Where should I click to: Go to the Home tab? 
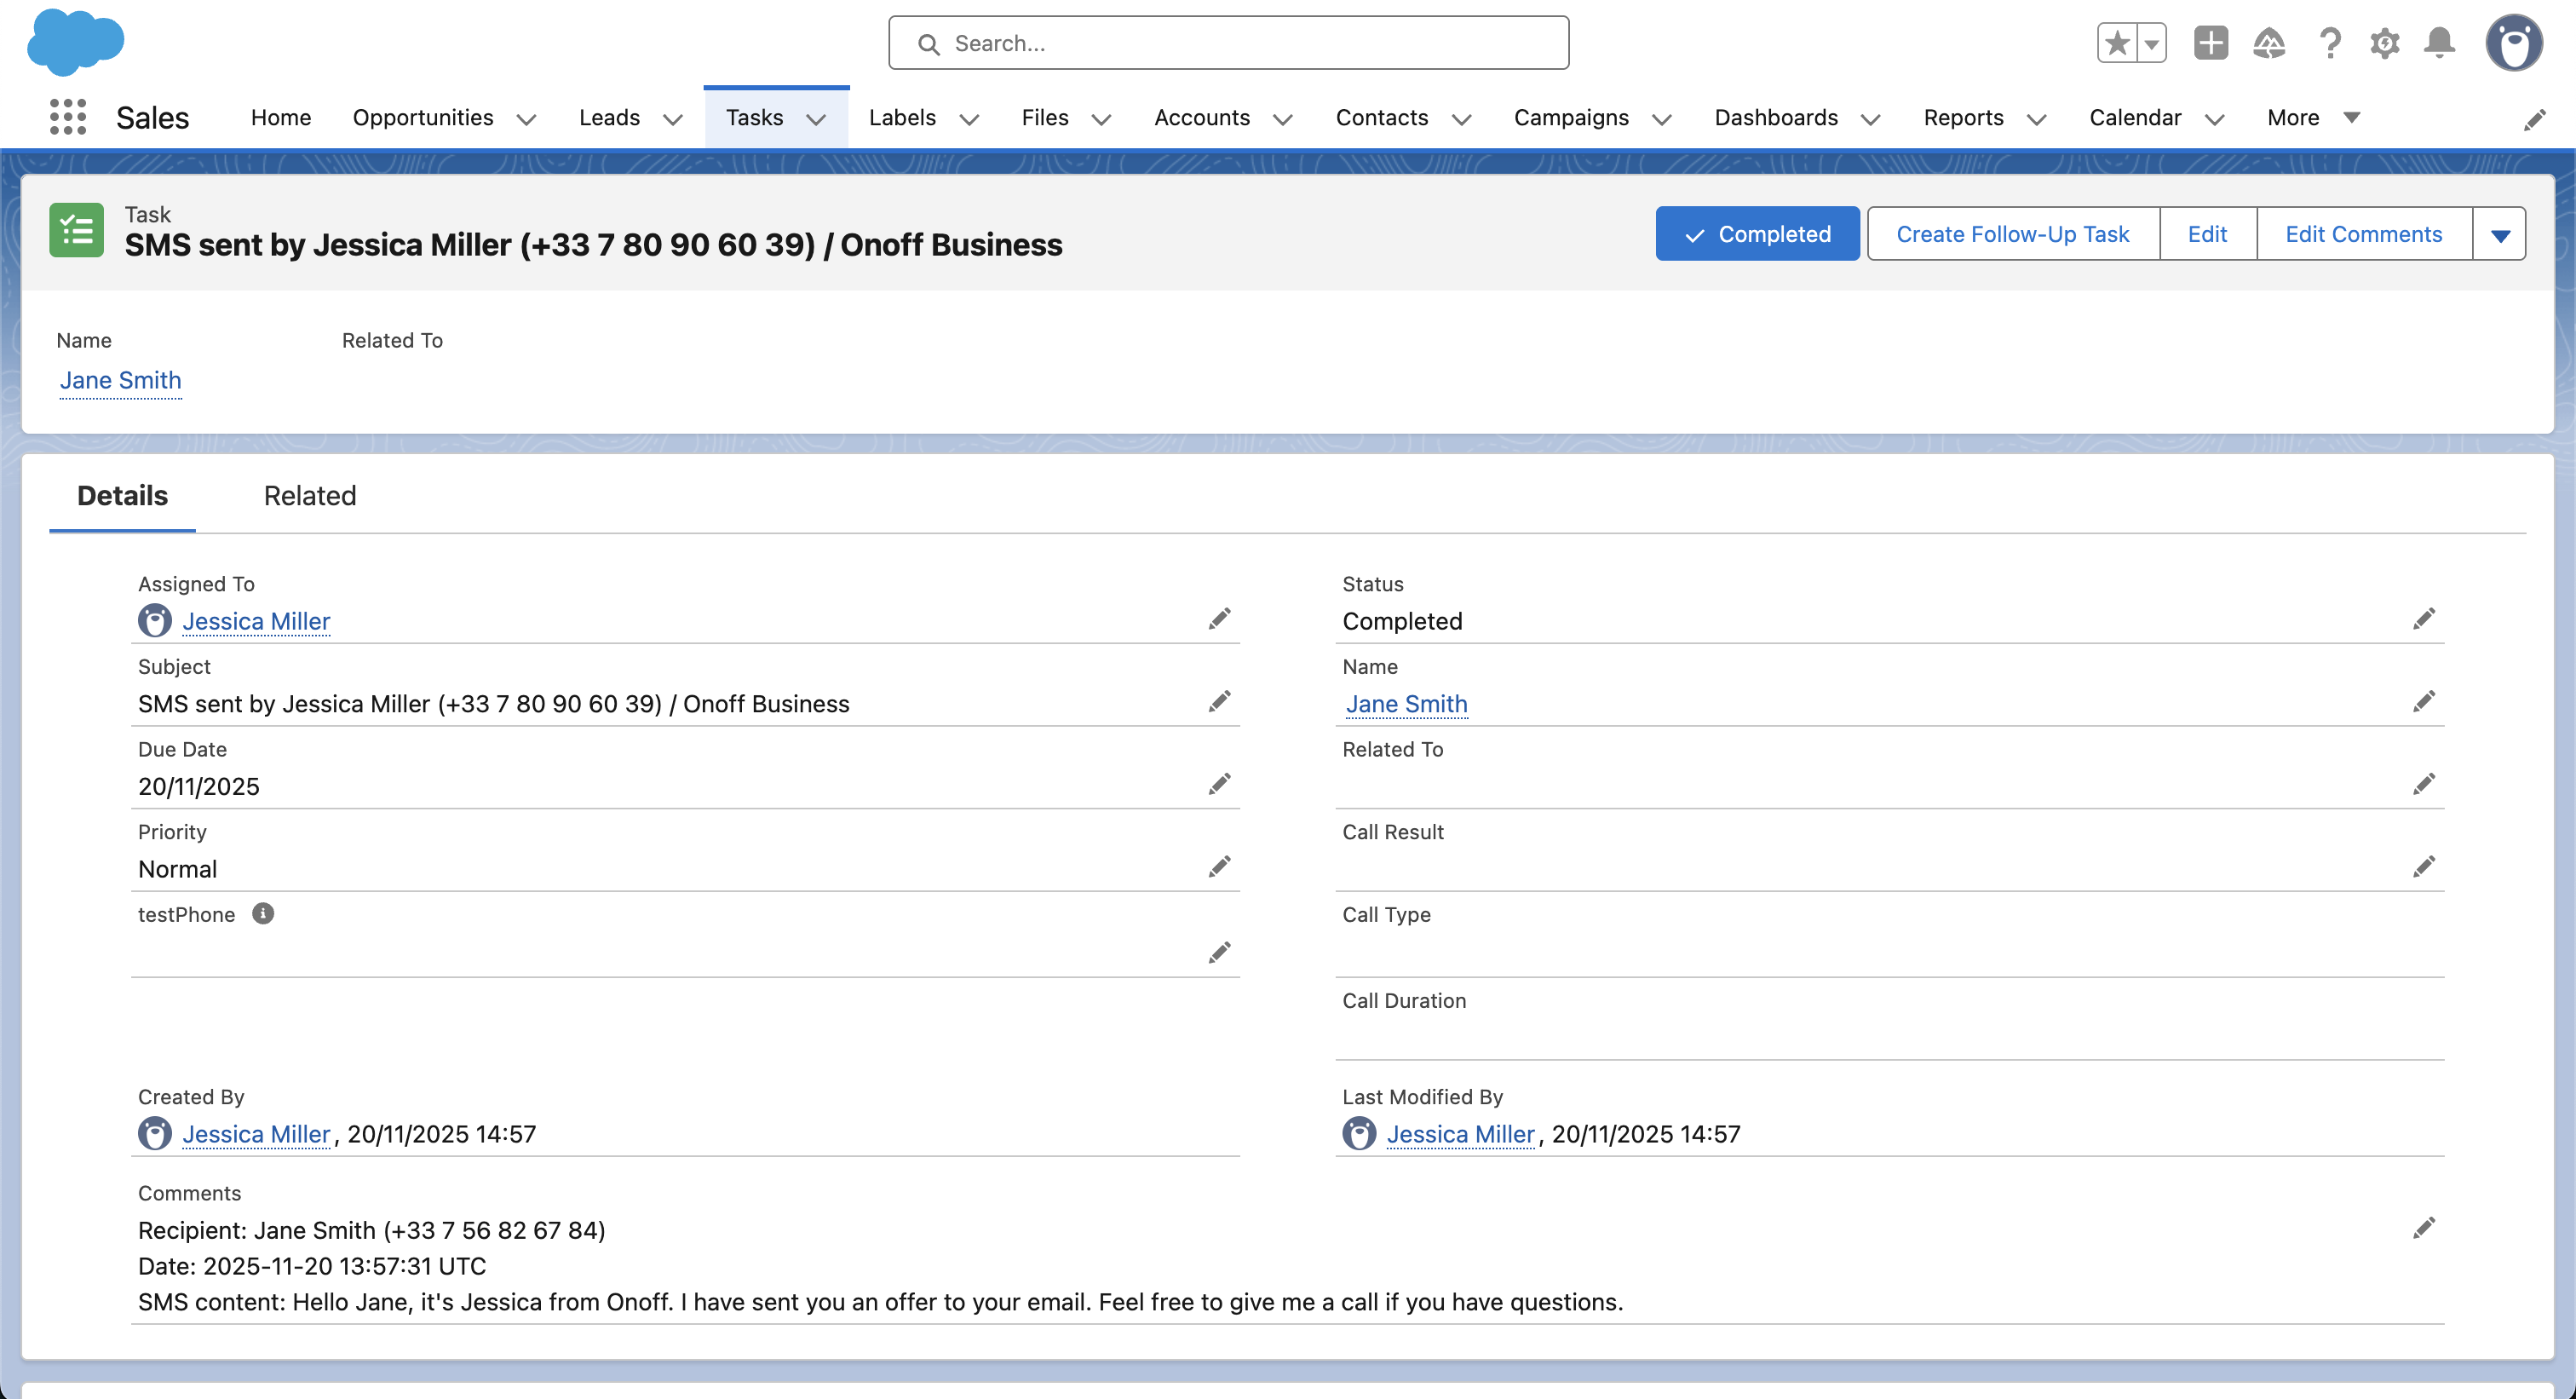click(x=281, y=118)
